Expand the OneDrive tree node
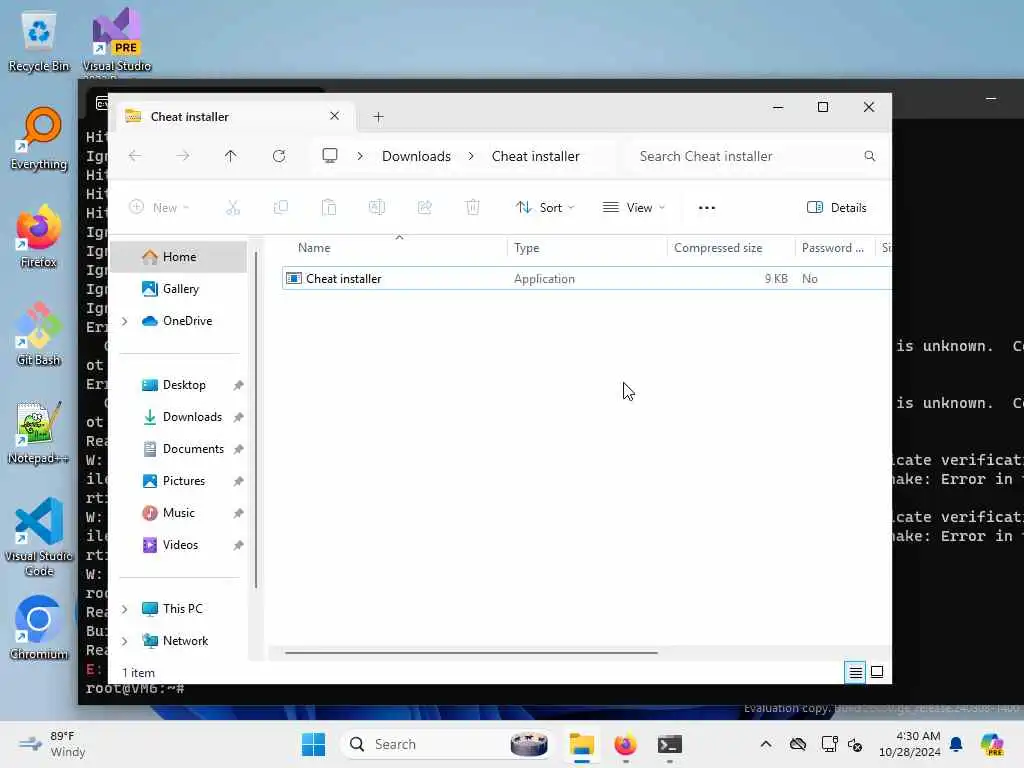 [x=125, y=321]
